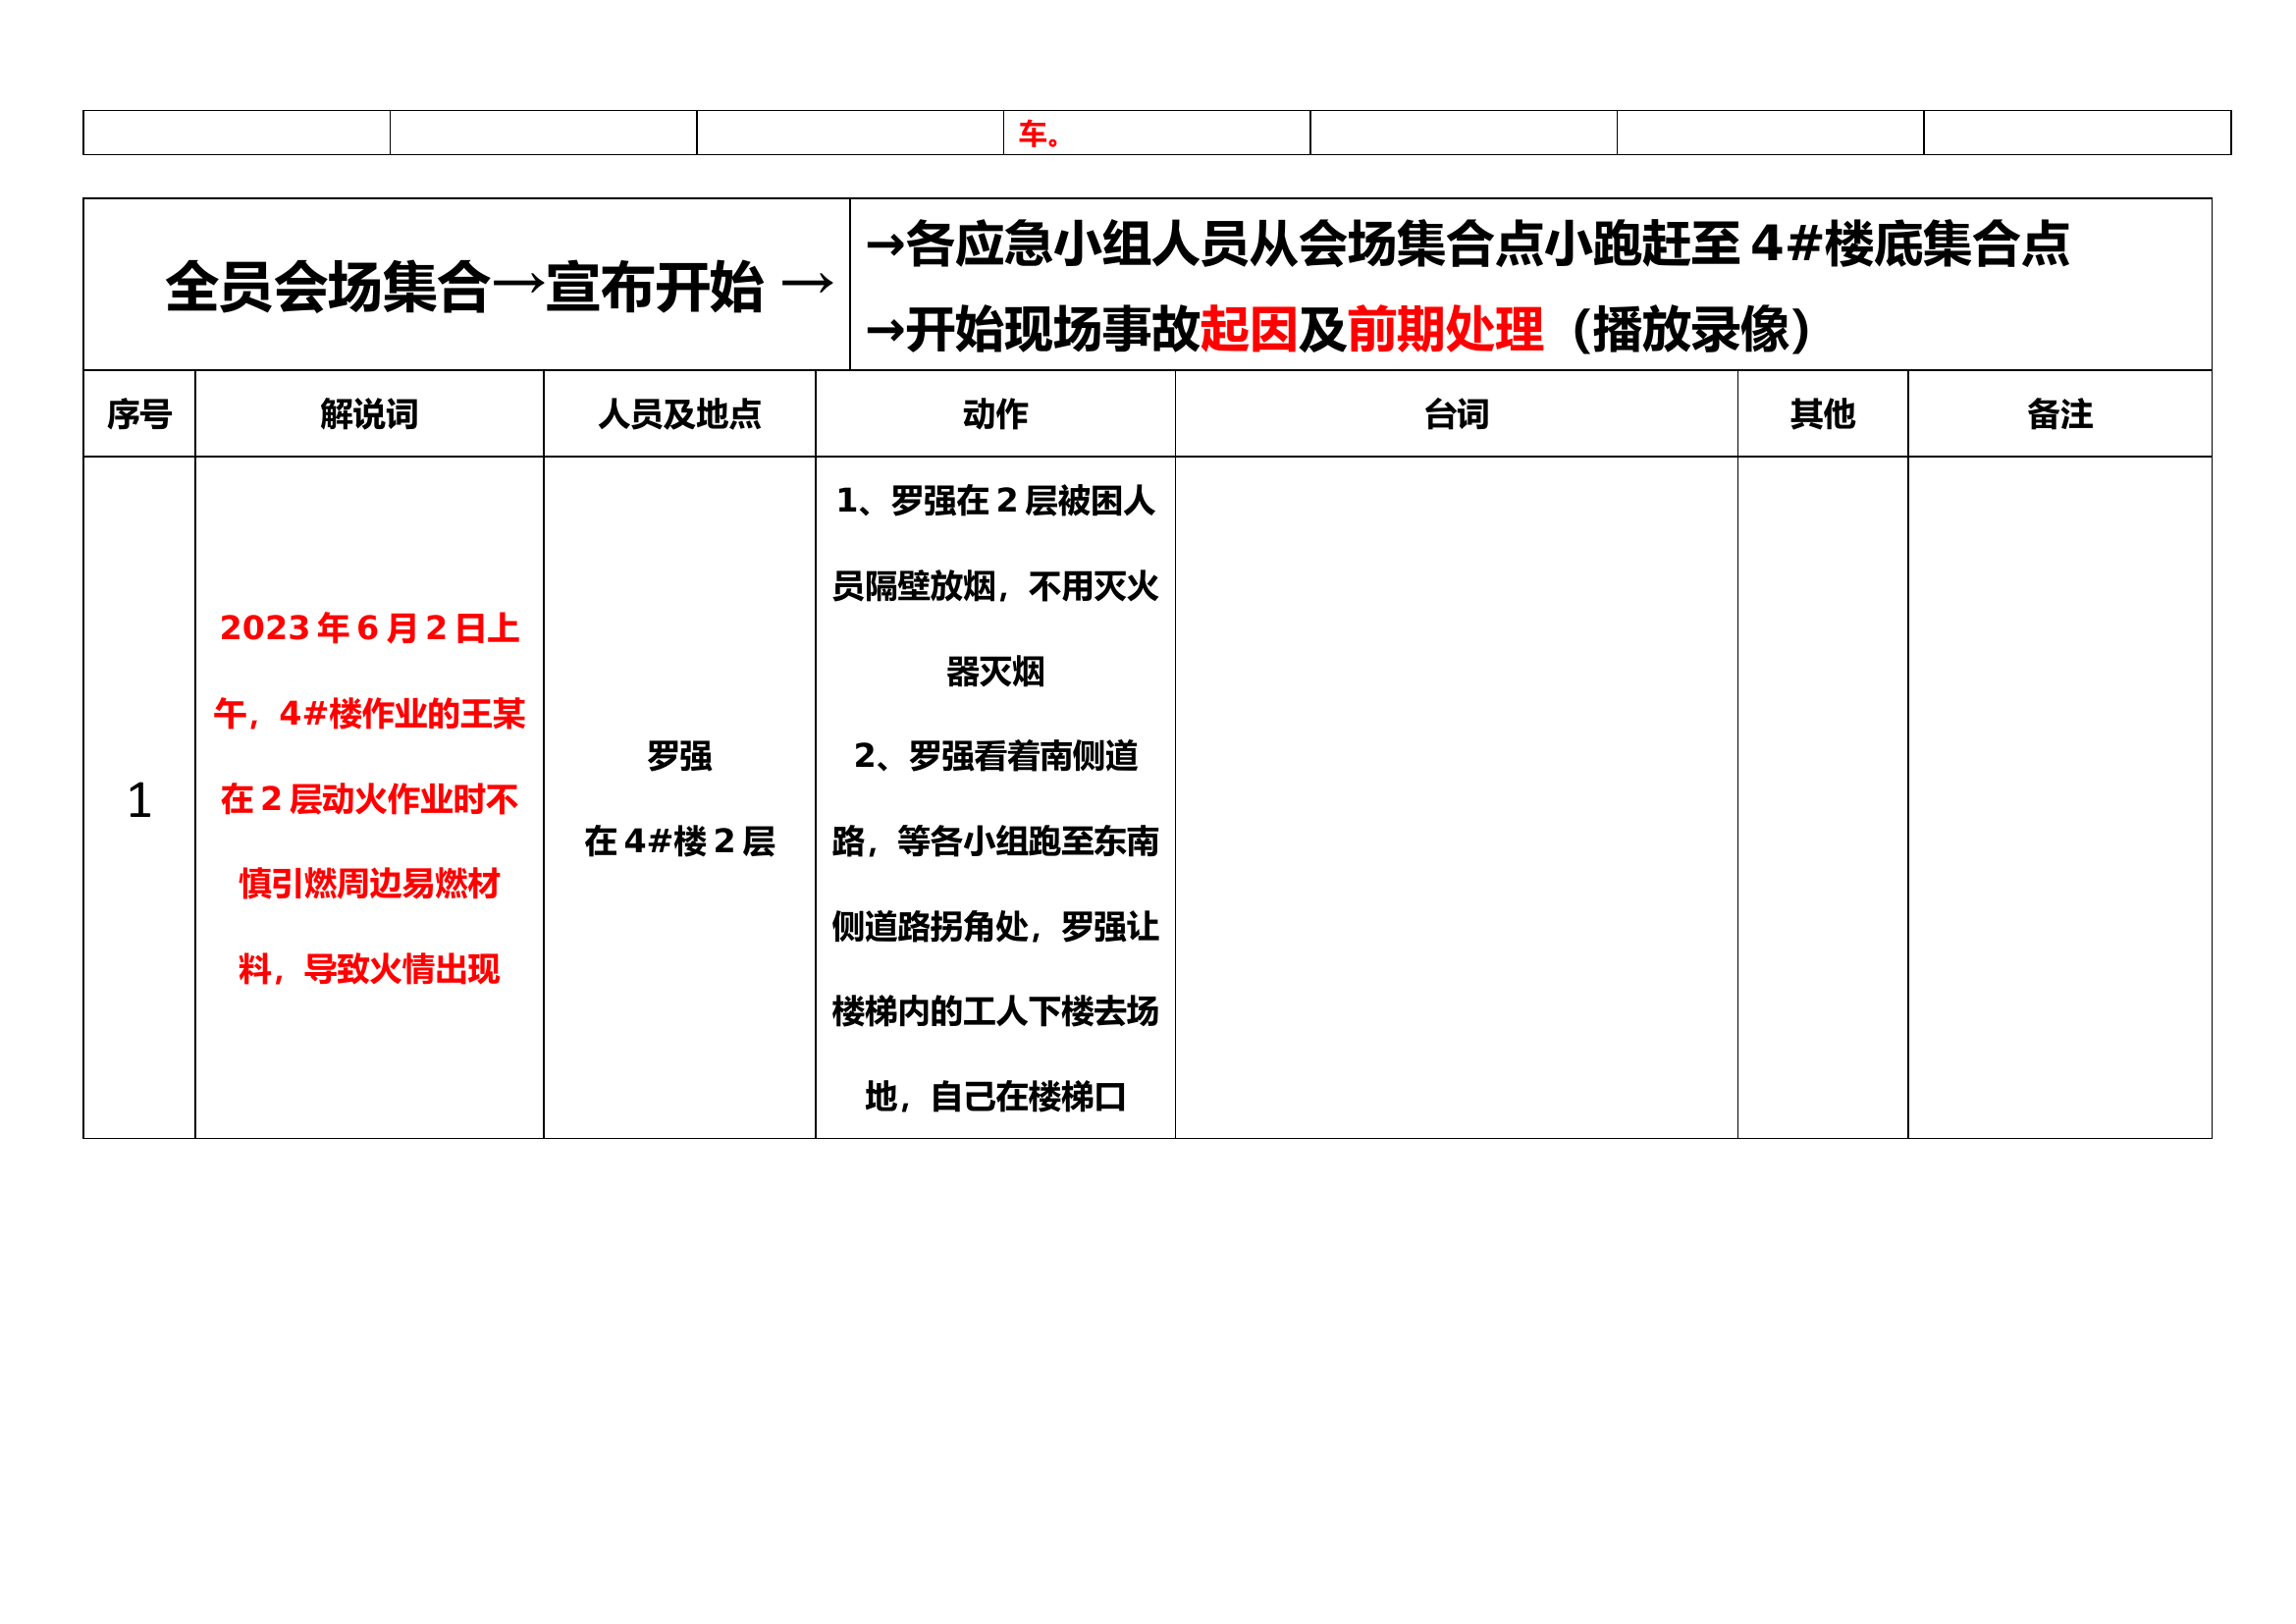The width and height of the screenshot is (2296, 1624).
Task: Select the row number 1 cell
Action: point(140,800)
